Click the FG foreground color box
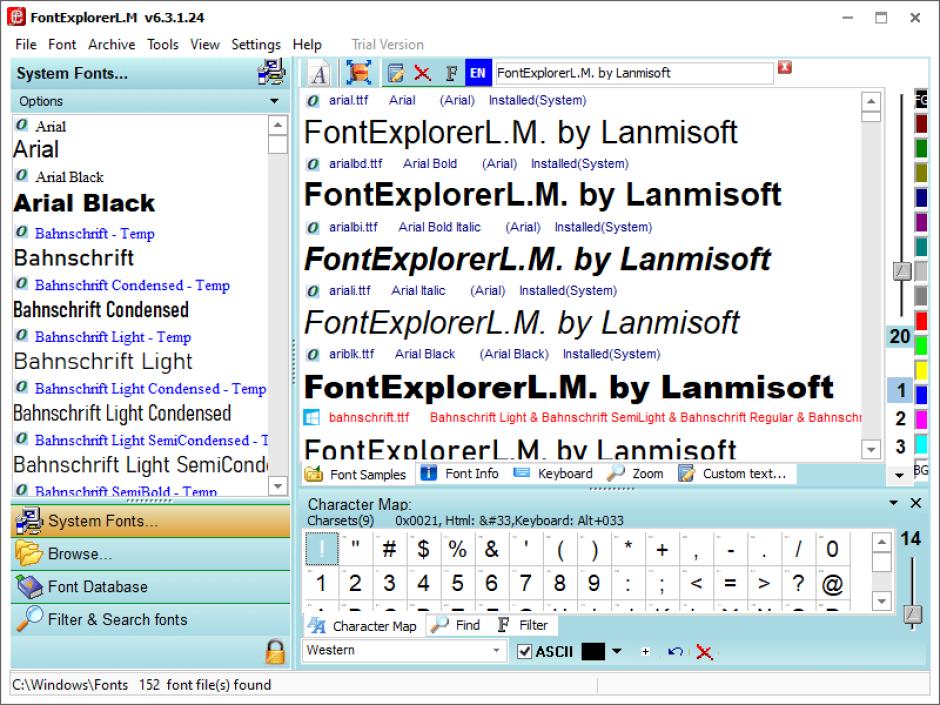This screenshot has width=940, height=705. pos(921,99)
